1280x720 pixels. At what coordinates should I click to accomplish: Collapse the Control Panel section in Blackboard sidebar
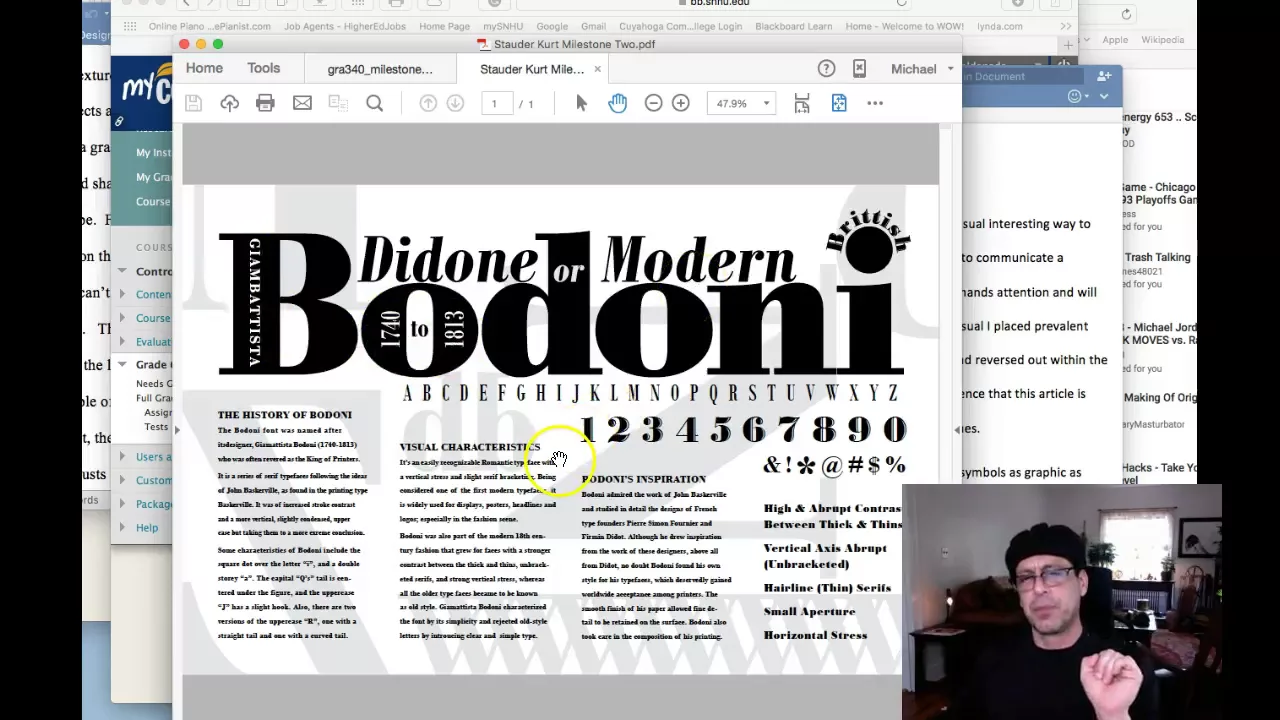click(x=122, y=271)
